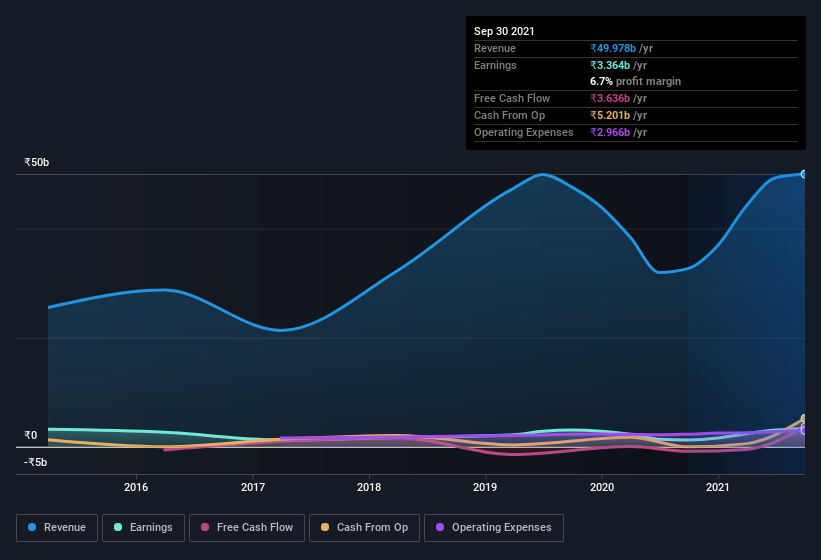The image size is (821, 560).
Task: Click the ₹49.978b revenue value
Action: coord(613,48)
